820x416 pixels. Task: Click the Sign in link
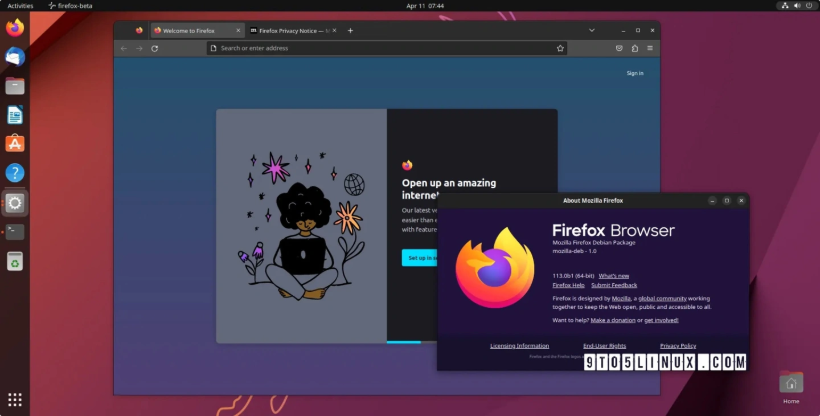tap(635, 73)
